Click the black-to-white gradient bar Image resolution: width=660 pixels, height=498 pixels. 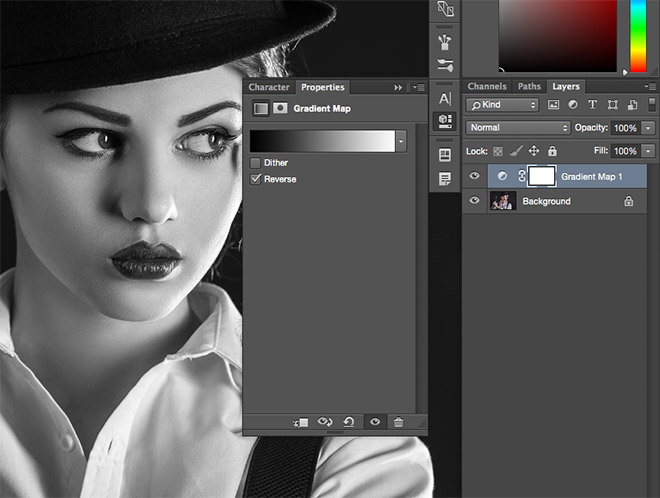click(x=322, y=141)
